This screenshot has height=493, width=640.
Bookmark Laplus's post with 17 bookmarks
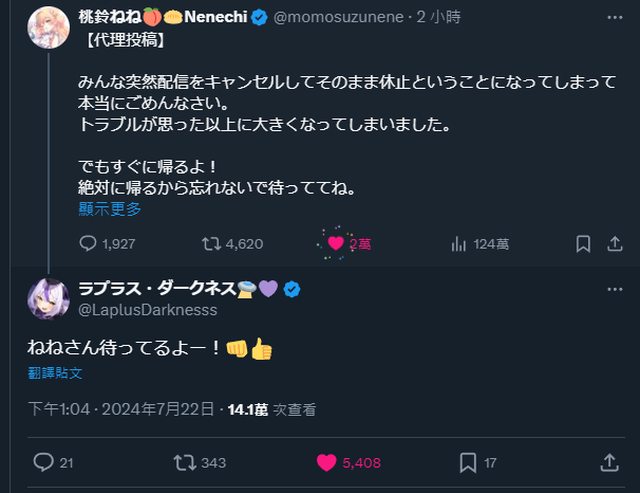click(468, 462)
